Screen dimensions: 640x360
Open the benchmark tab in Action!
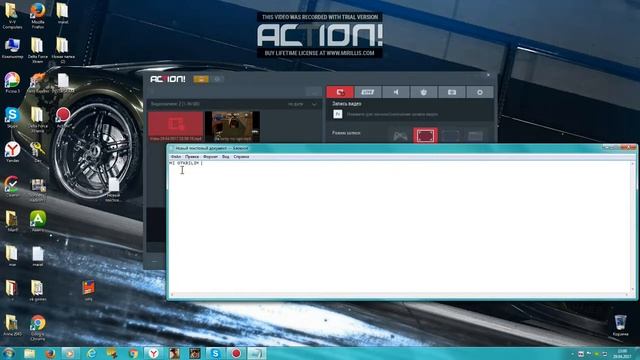coord(424,92)
